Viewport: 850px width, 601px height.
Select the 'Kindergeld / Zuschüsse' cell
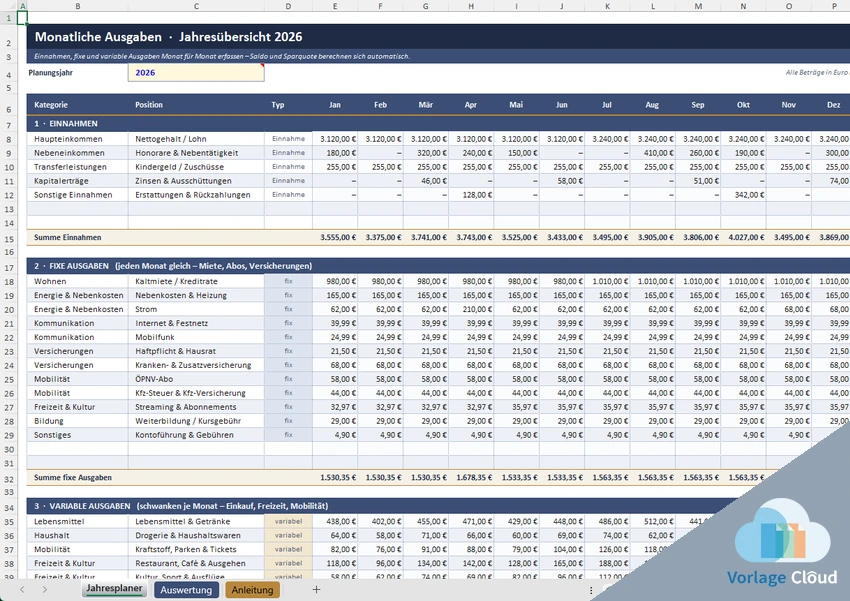196,167
